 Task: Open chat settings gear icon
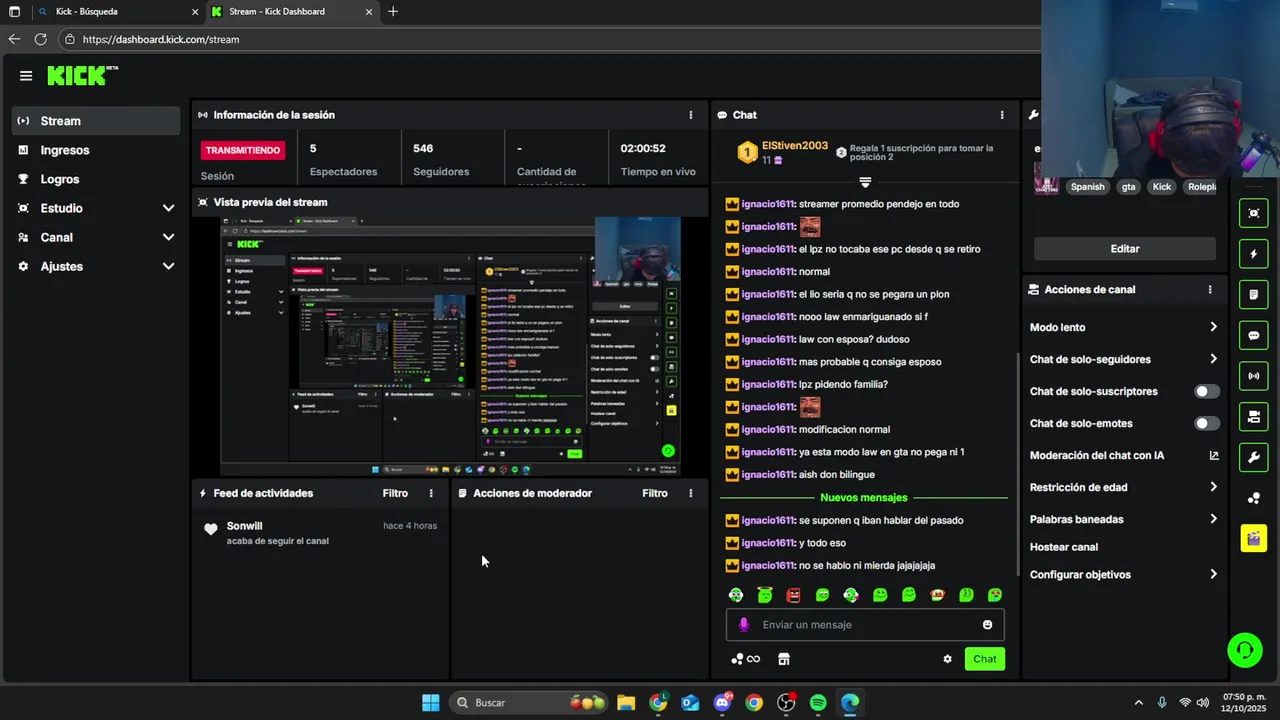click(x=947, y=659)
